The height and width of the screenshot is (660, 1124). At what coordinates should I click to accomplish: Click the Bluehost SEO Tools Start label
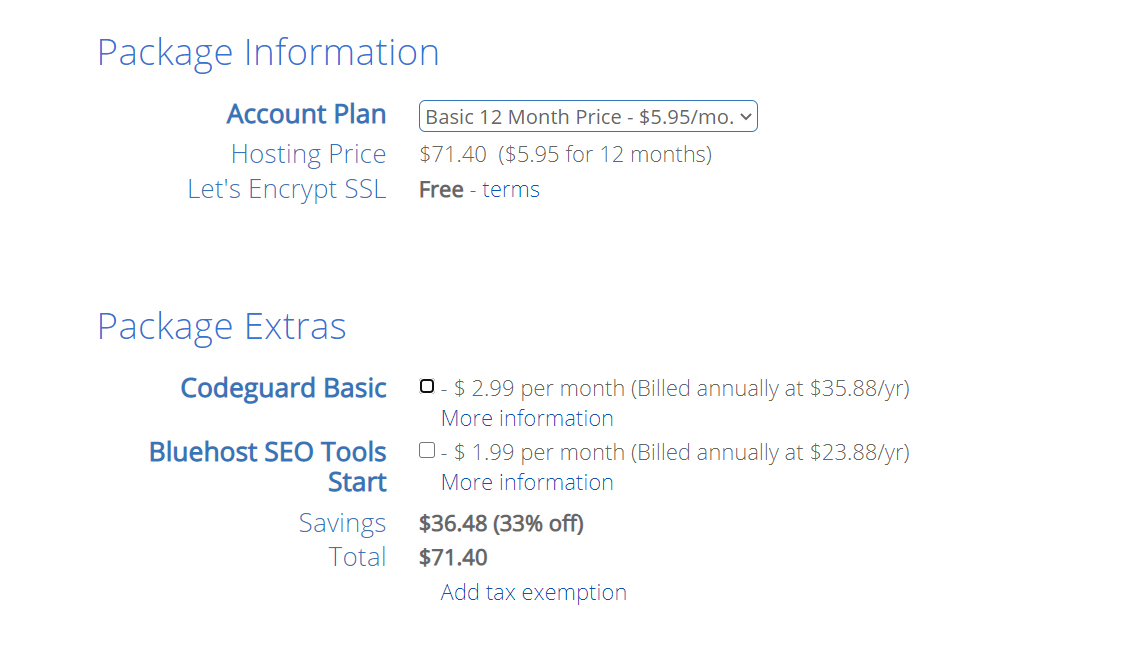(268, 466)
